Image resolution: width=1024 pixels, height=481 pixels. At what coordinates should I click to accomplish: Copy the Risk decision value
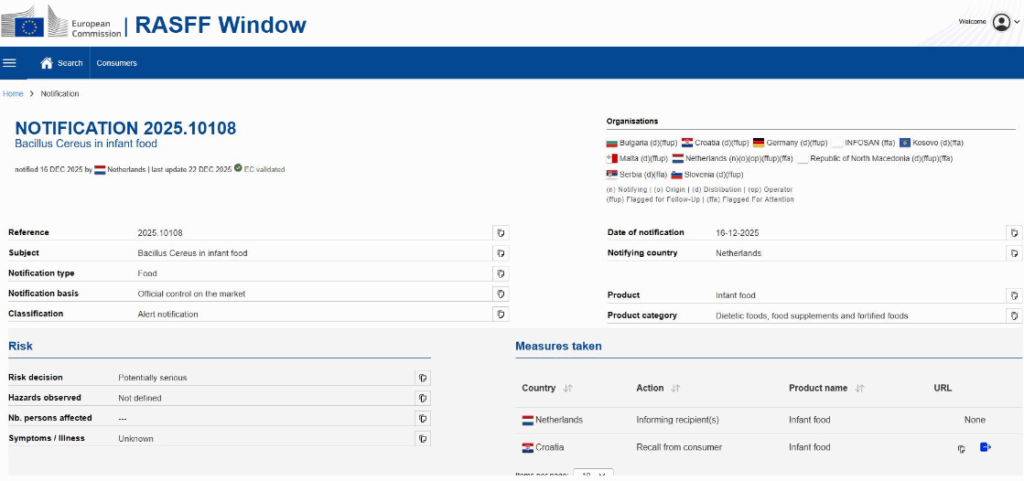coord(423,378)
